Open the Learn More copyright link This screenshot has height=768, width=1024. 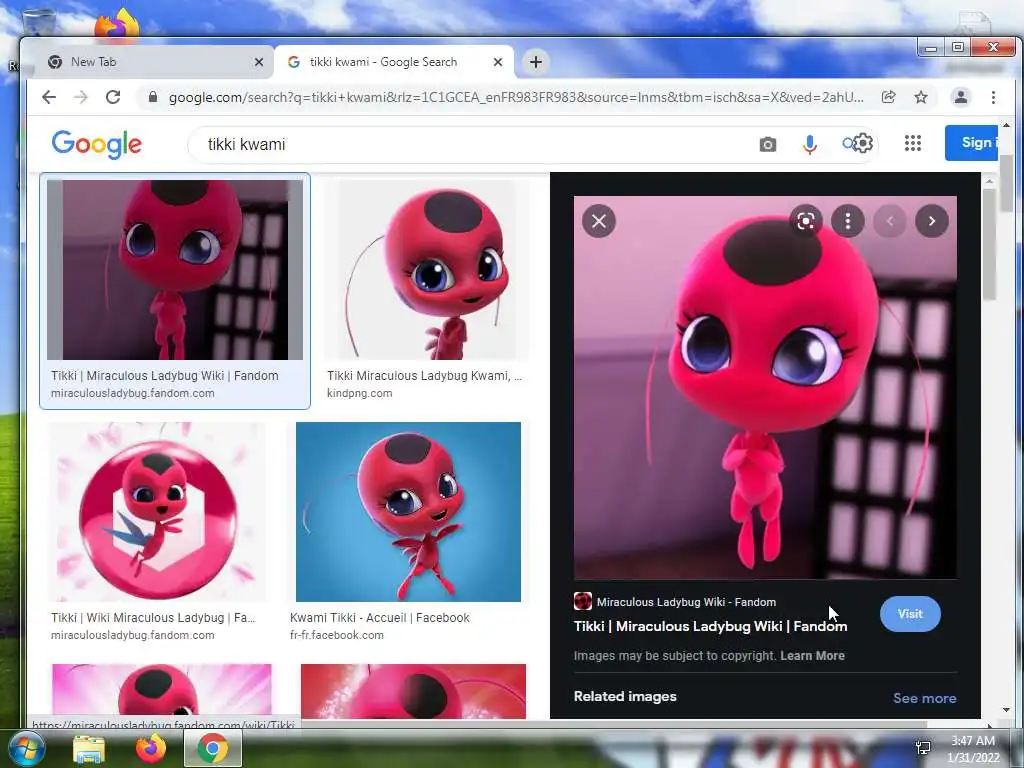pyautogui.click(x=812, y=656)
